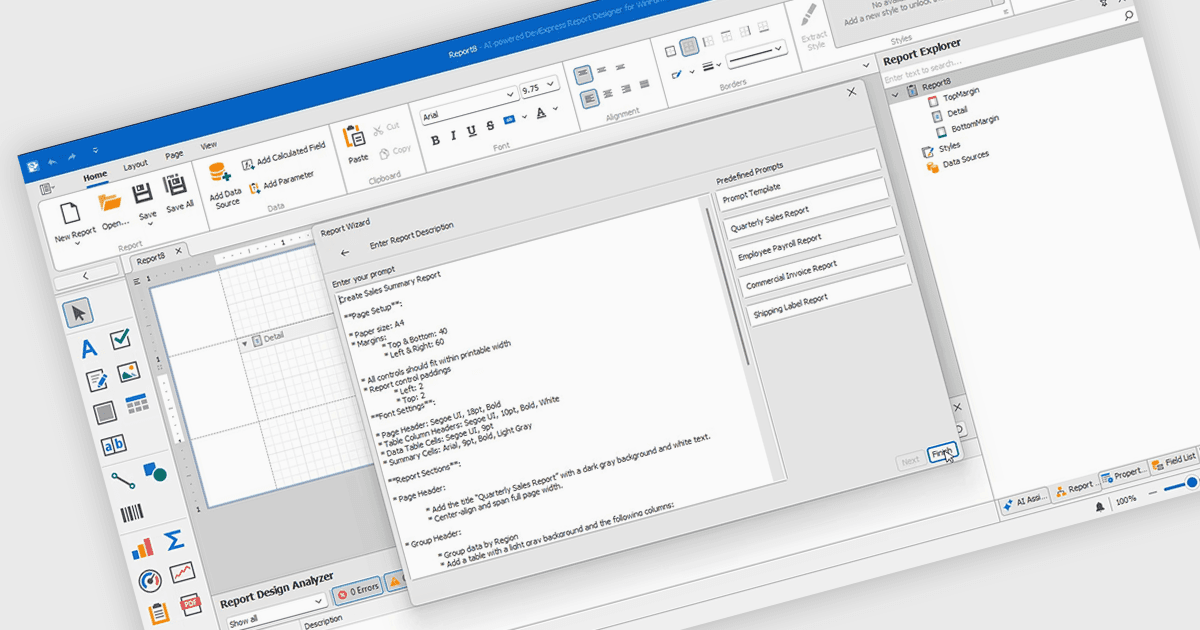Switch to the Home ribbon tab
This screenshot has width=1200, height=630.
(x=95, y=176)
